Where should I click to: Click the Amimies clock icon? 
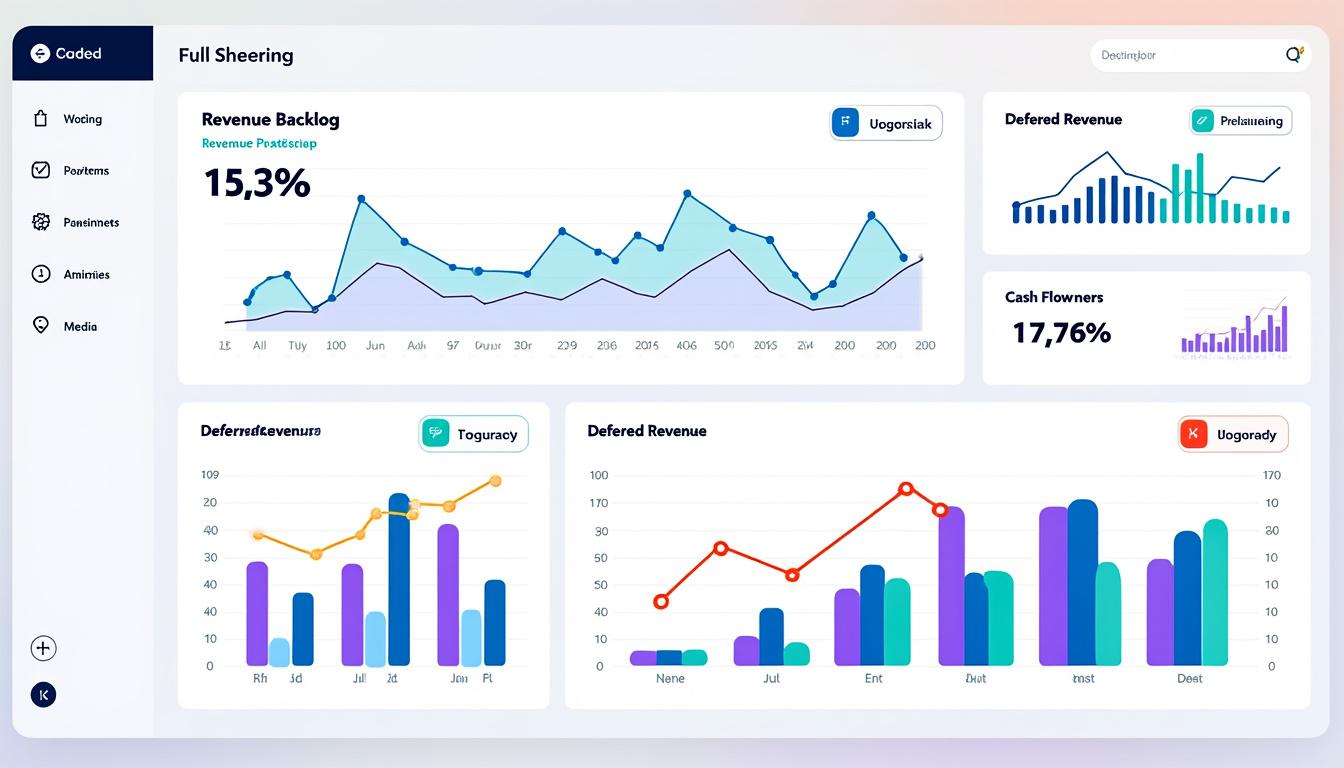(41, 274)
